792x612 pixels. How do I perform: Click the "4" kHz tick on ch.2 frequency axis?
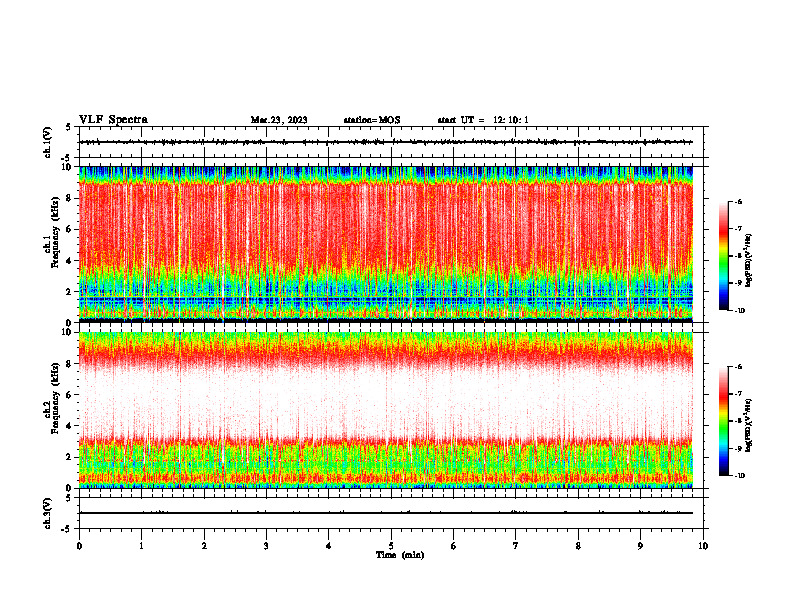pos(70,426)
